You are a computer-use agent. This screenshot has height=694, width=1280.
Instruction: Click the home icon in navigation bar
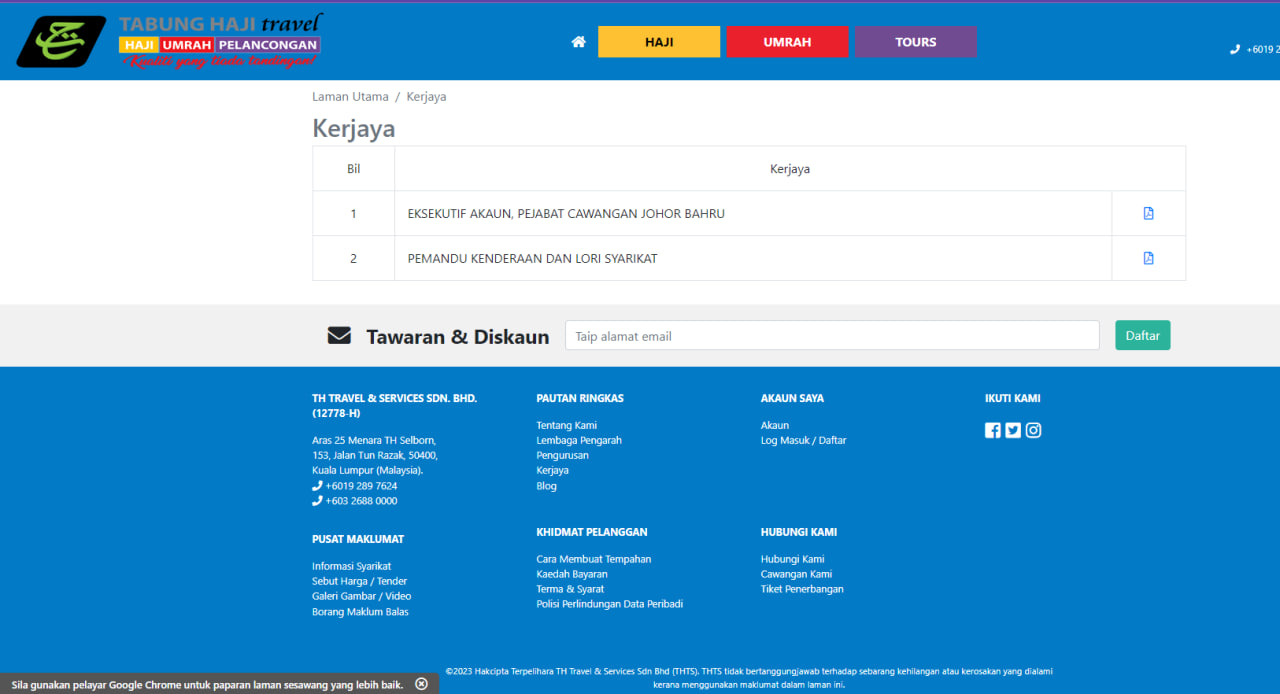coord(578,42)
